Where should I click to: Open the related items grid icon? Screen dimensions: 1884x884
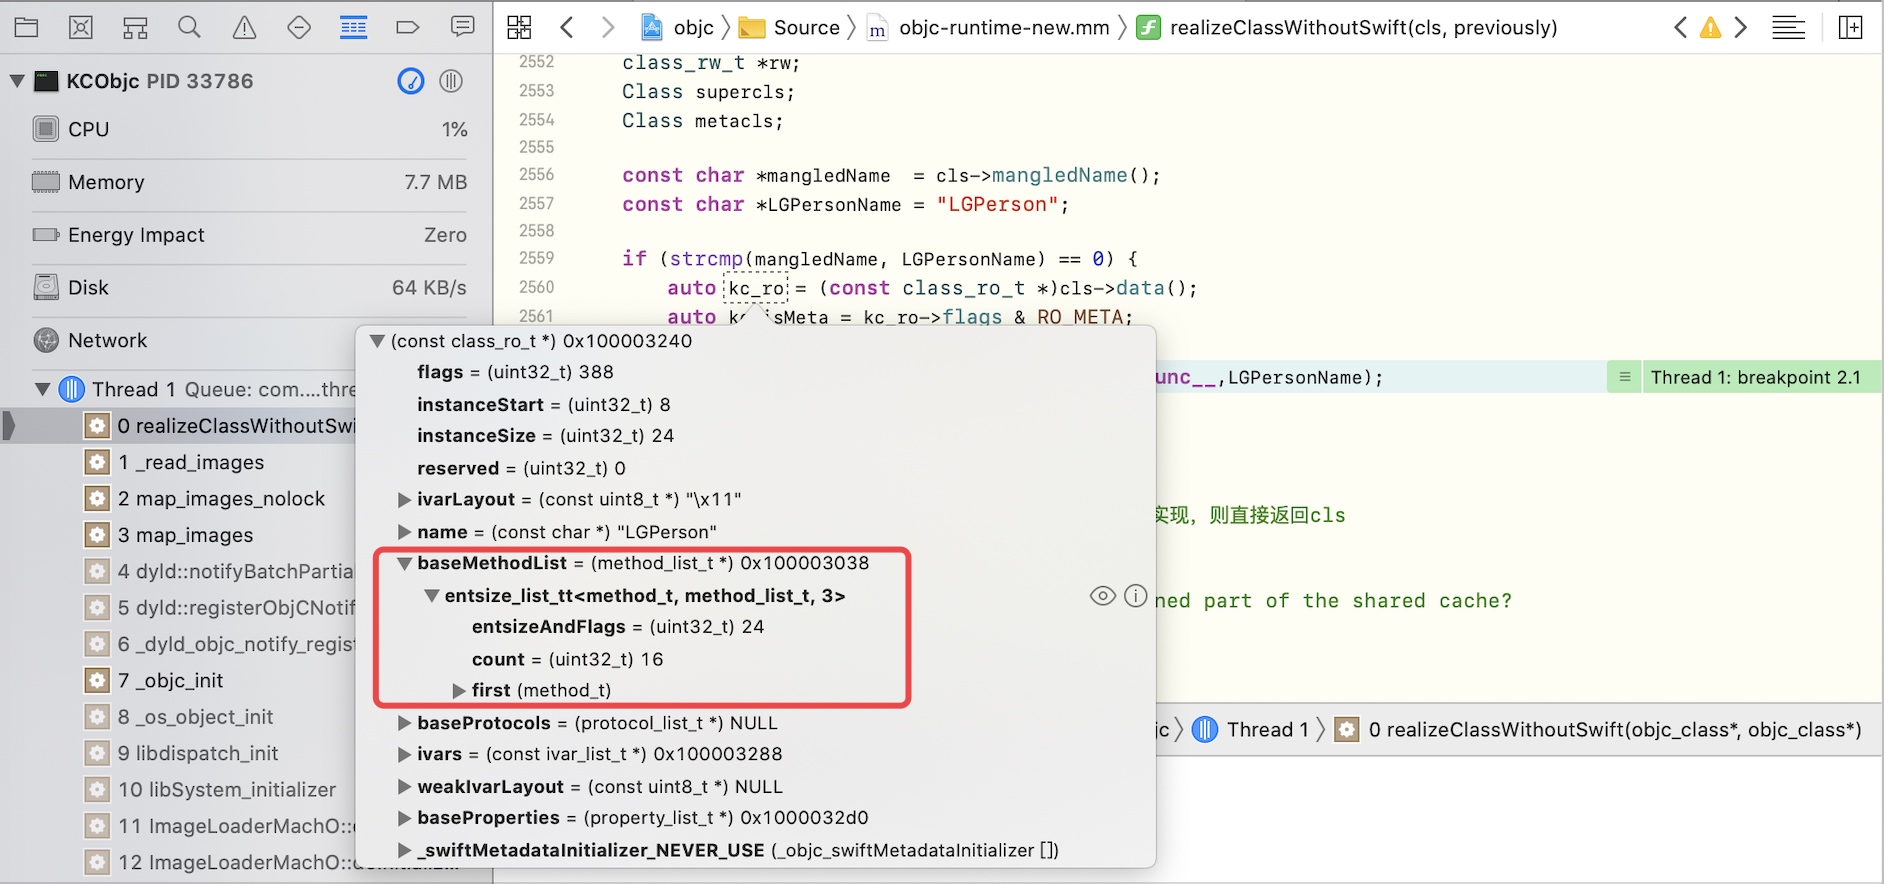[519, 27]
